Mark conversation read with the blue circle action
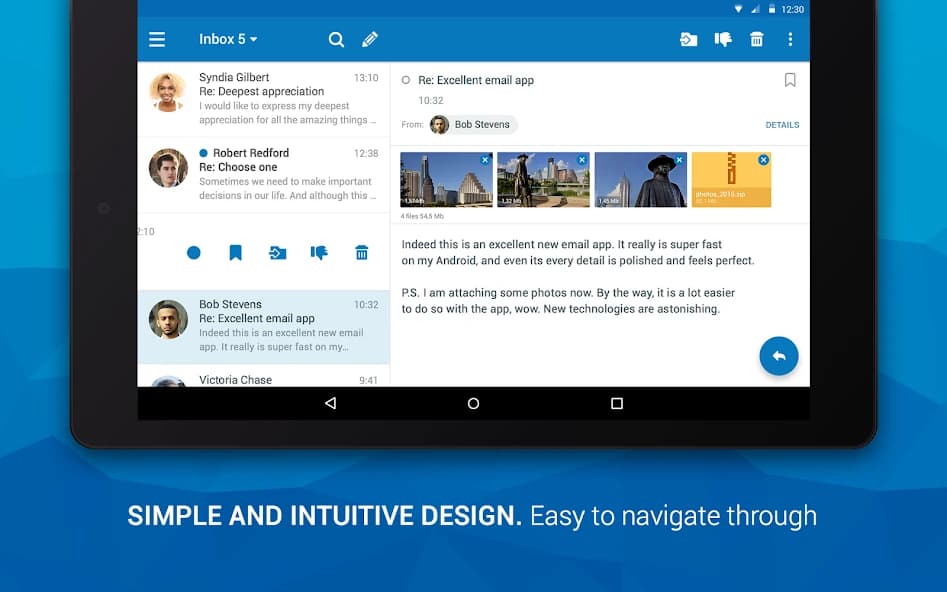947x592 pixels. point(193,253)
